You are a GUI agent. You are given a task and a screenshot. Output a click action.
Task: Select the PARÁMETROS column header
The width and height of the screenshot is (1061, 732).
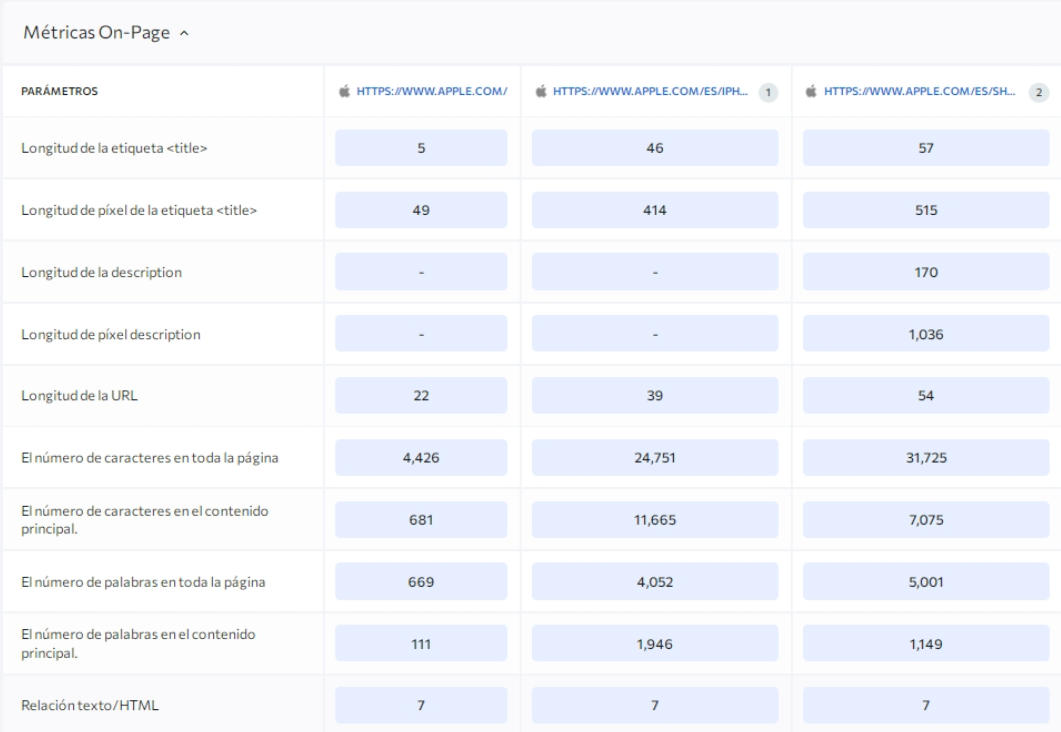click(60, 91)
